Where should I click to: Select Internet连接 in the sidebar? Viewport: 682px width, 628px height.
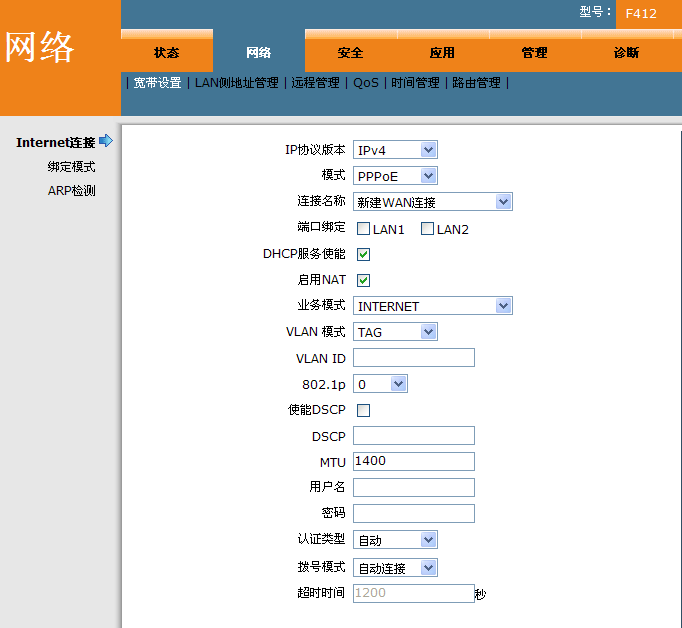coord(56,142)
